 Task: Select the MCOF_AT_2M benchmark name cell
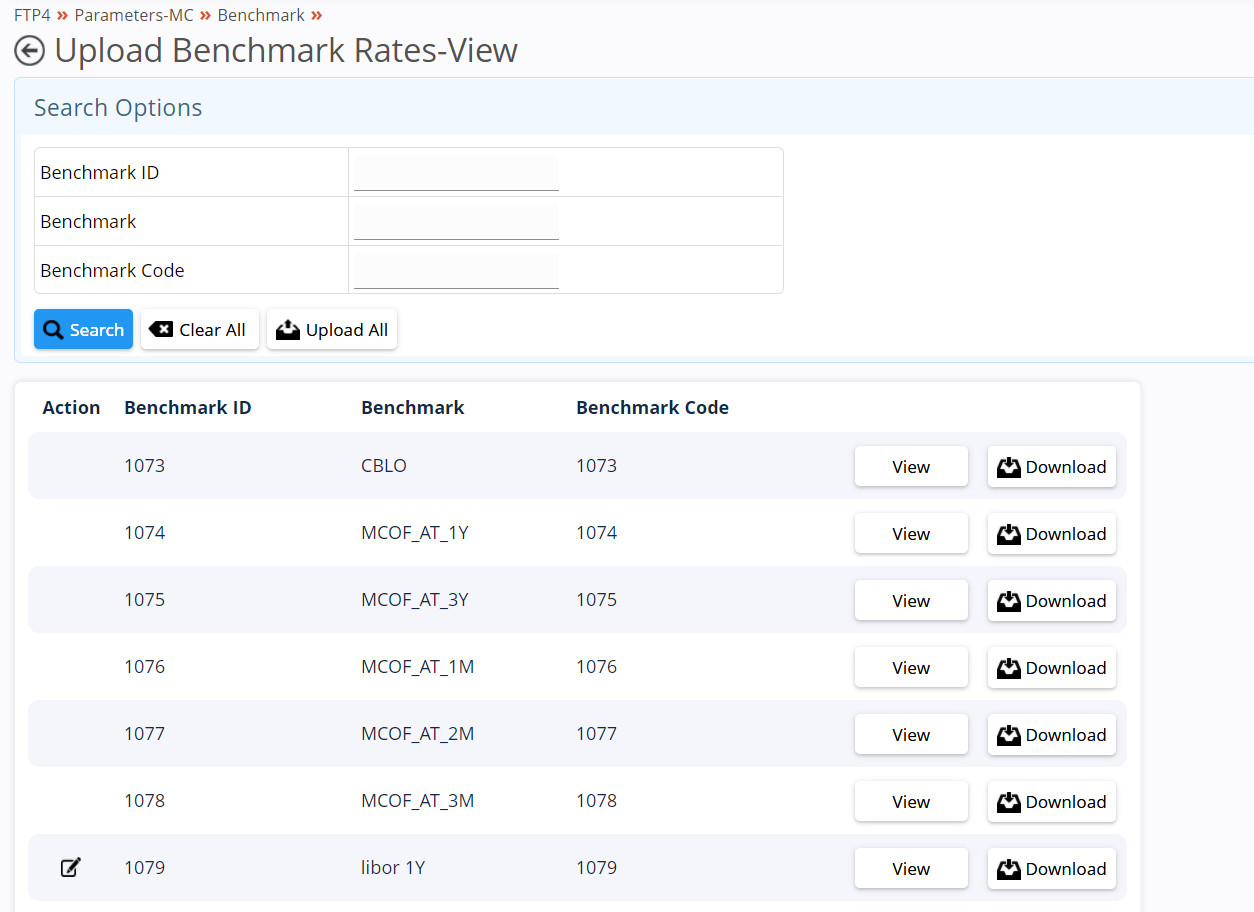(x=418, y=733)
